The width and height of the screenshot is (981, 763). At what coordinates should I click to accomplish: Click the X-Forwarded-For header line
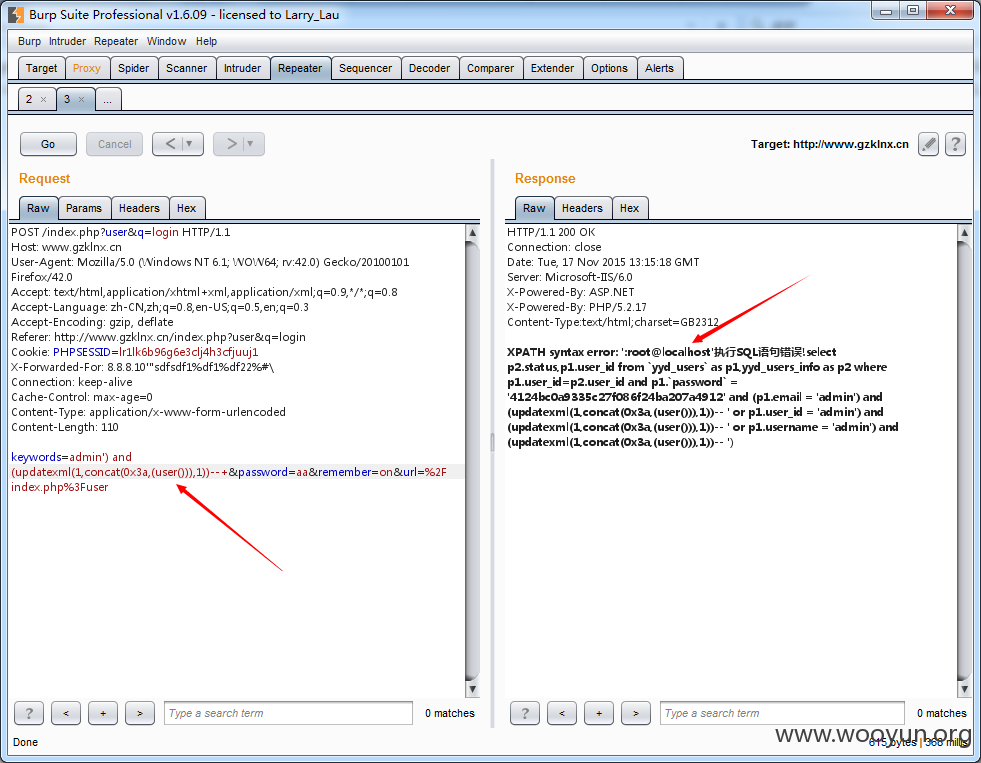[143, 367]
